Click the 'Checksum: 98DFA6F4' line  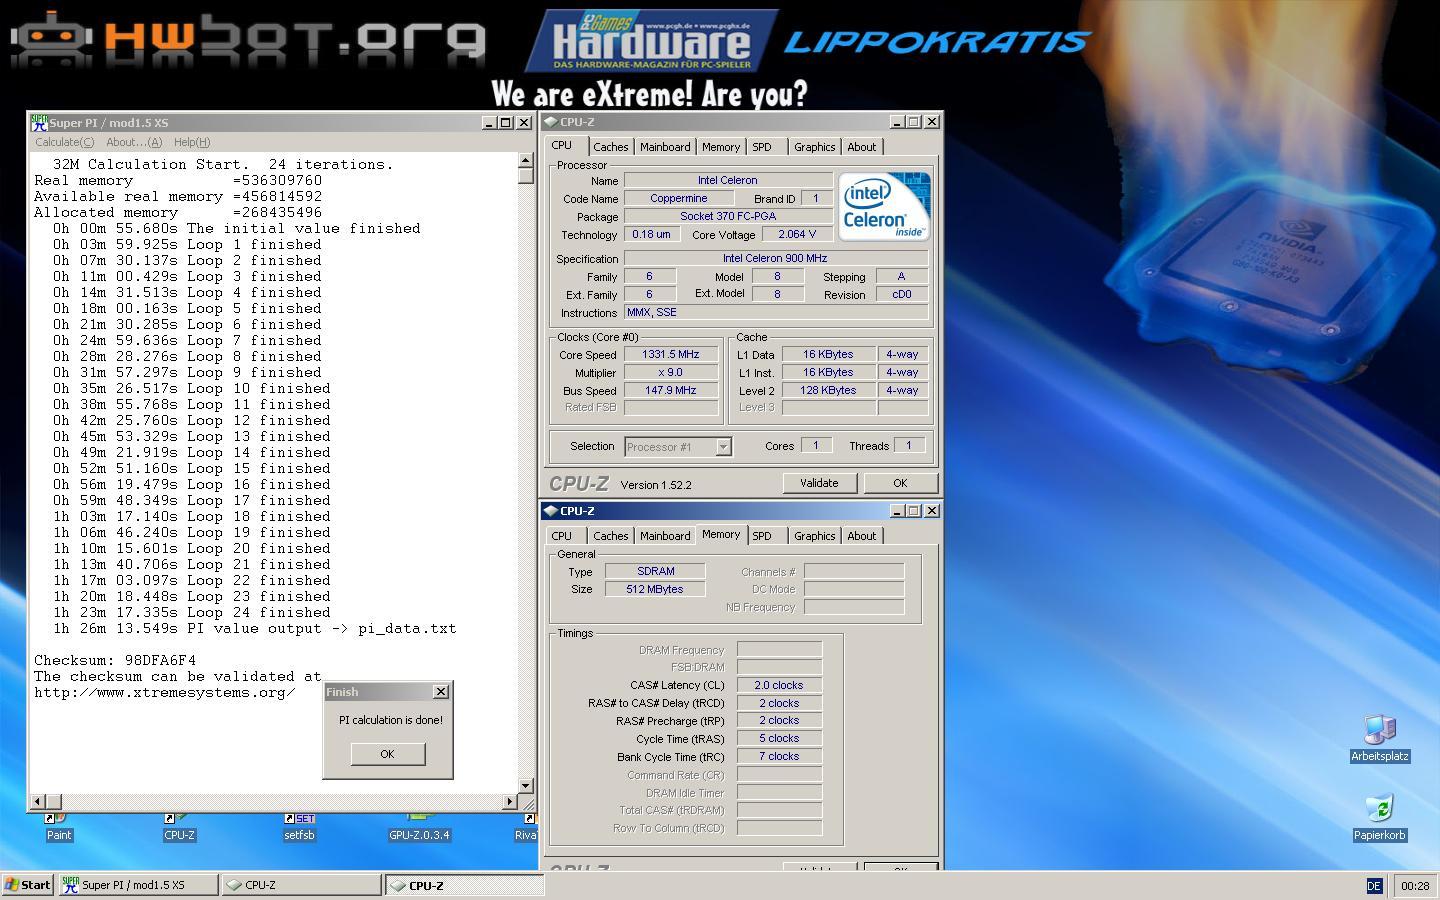pos(115,660)
